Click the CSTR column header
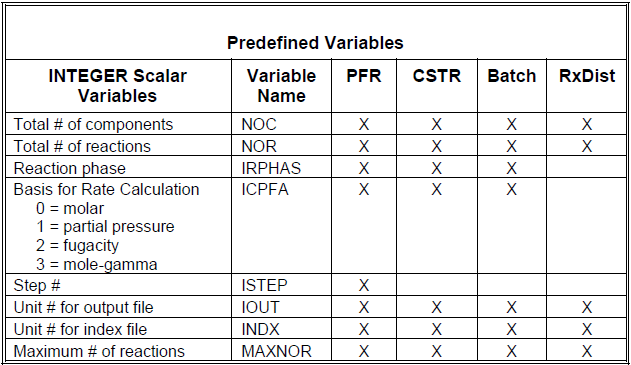Screen dimensions: 631x365 pos(437,76)
